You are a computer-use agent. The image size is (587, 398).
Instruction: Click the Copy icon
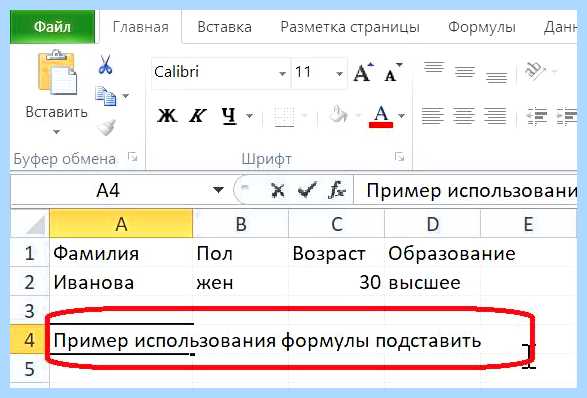106,96
